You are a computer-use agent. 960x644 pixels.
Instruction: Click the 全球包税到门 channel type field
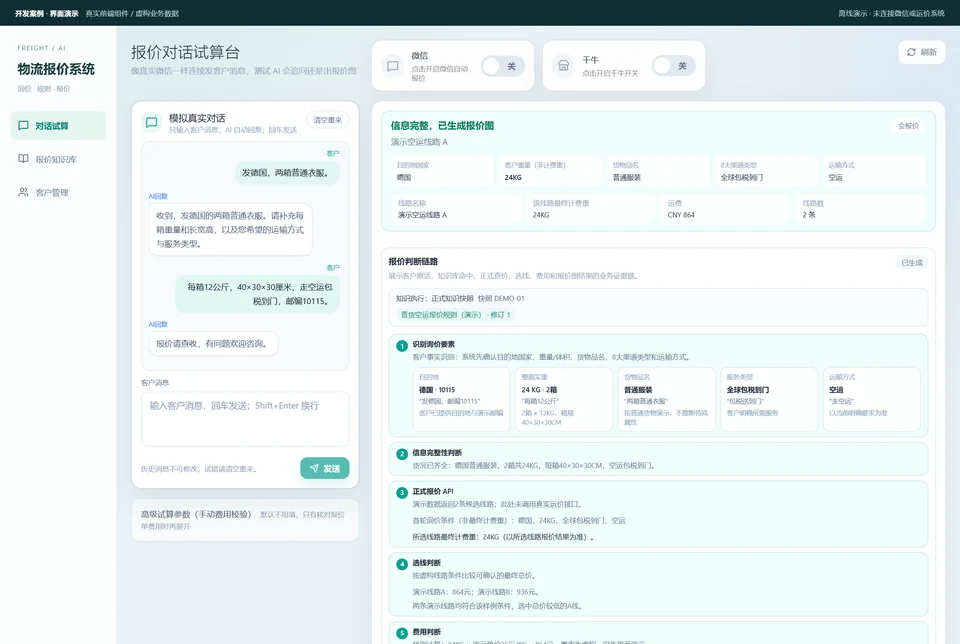point(766,171)
